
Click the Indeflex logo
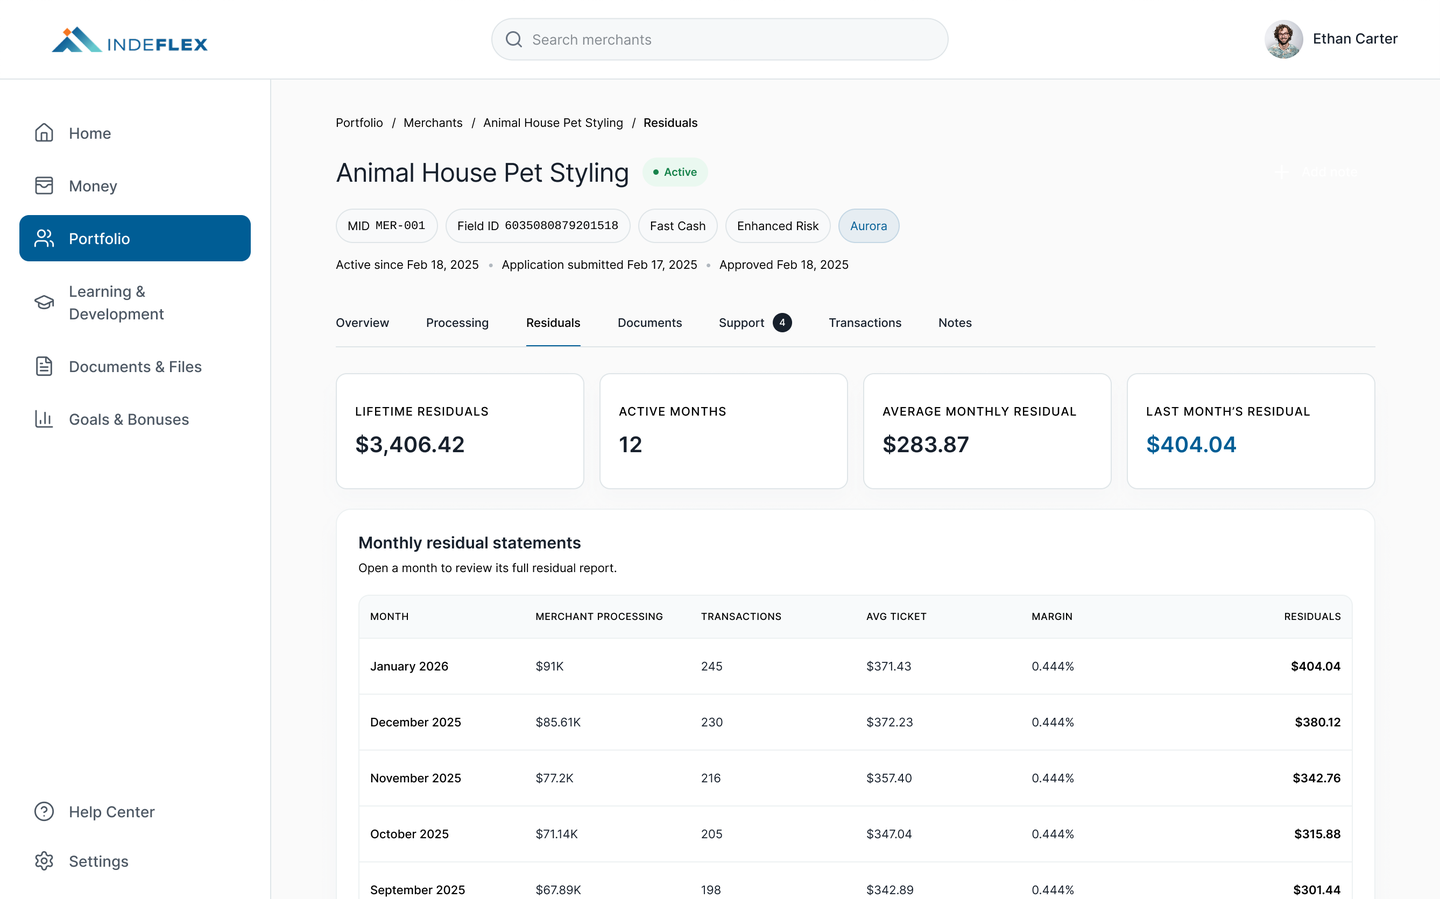coord(130,40)
